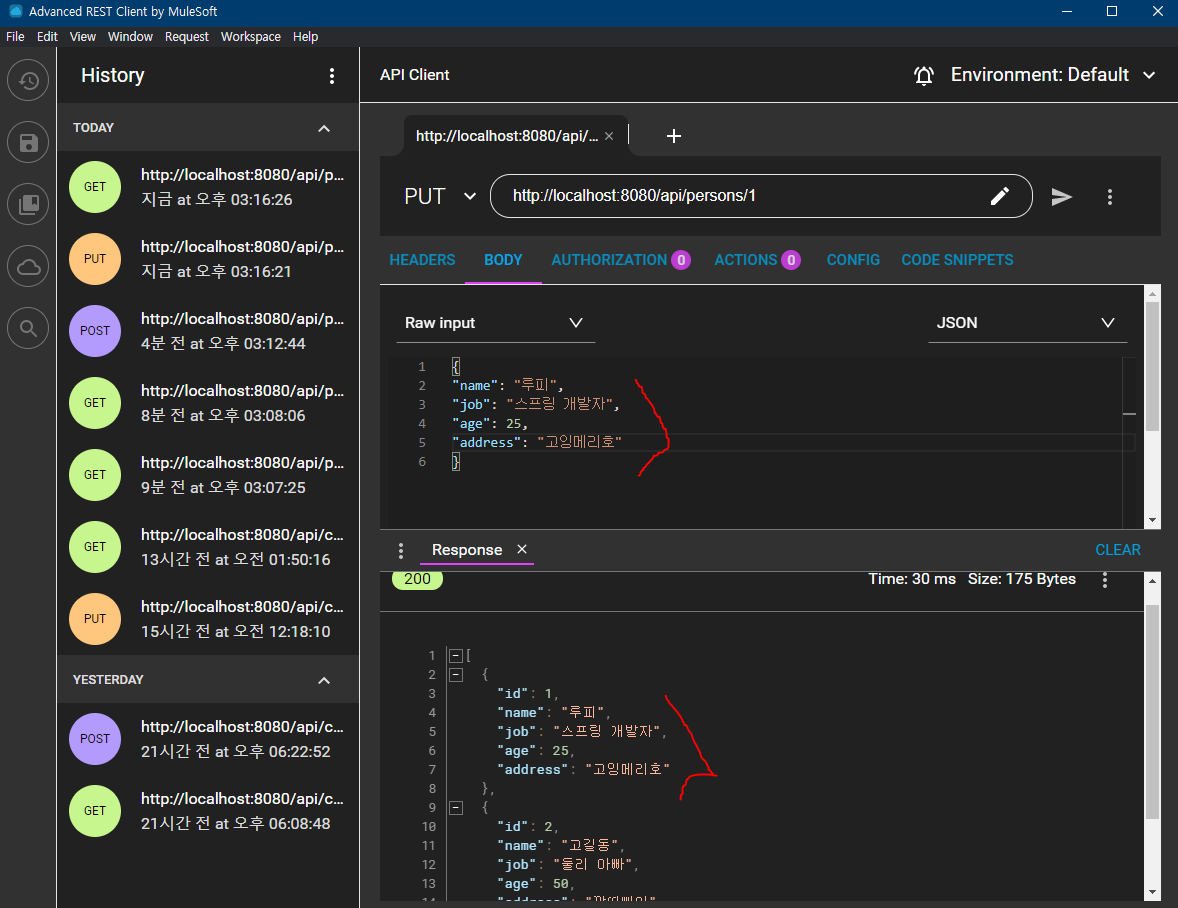The image size is (1178, 908).
Task: Click the GET badge at 03:16:26
Action: [x=95, y=187]
